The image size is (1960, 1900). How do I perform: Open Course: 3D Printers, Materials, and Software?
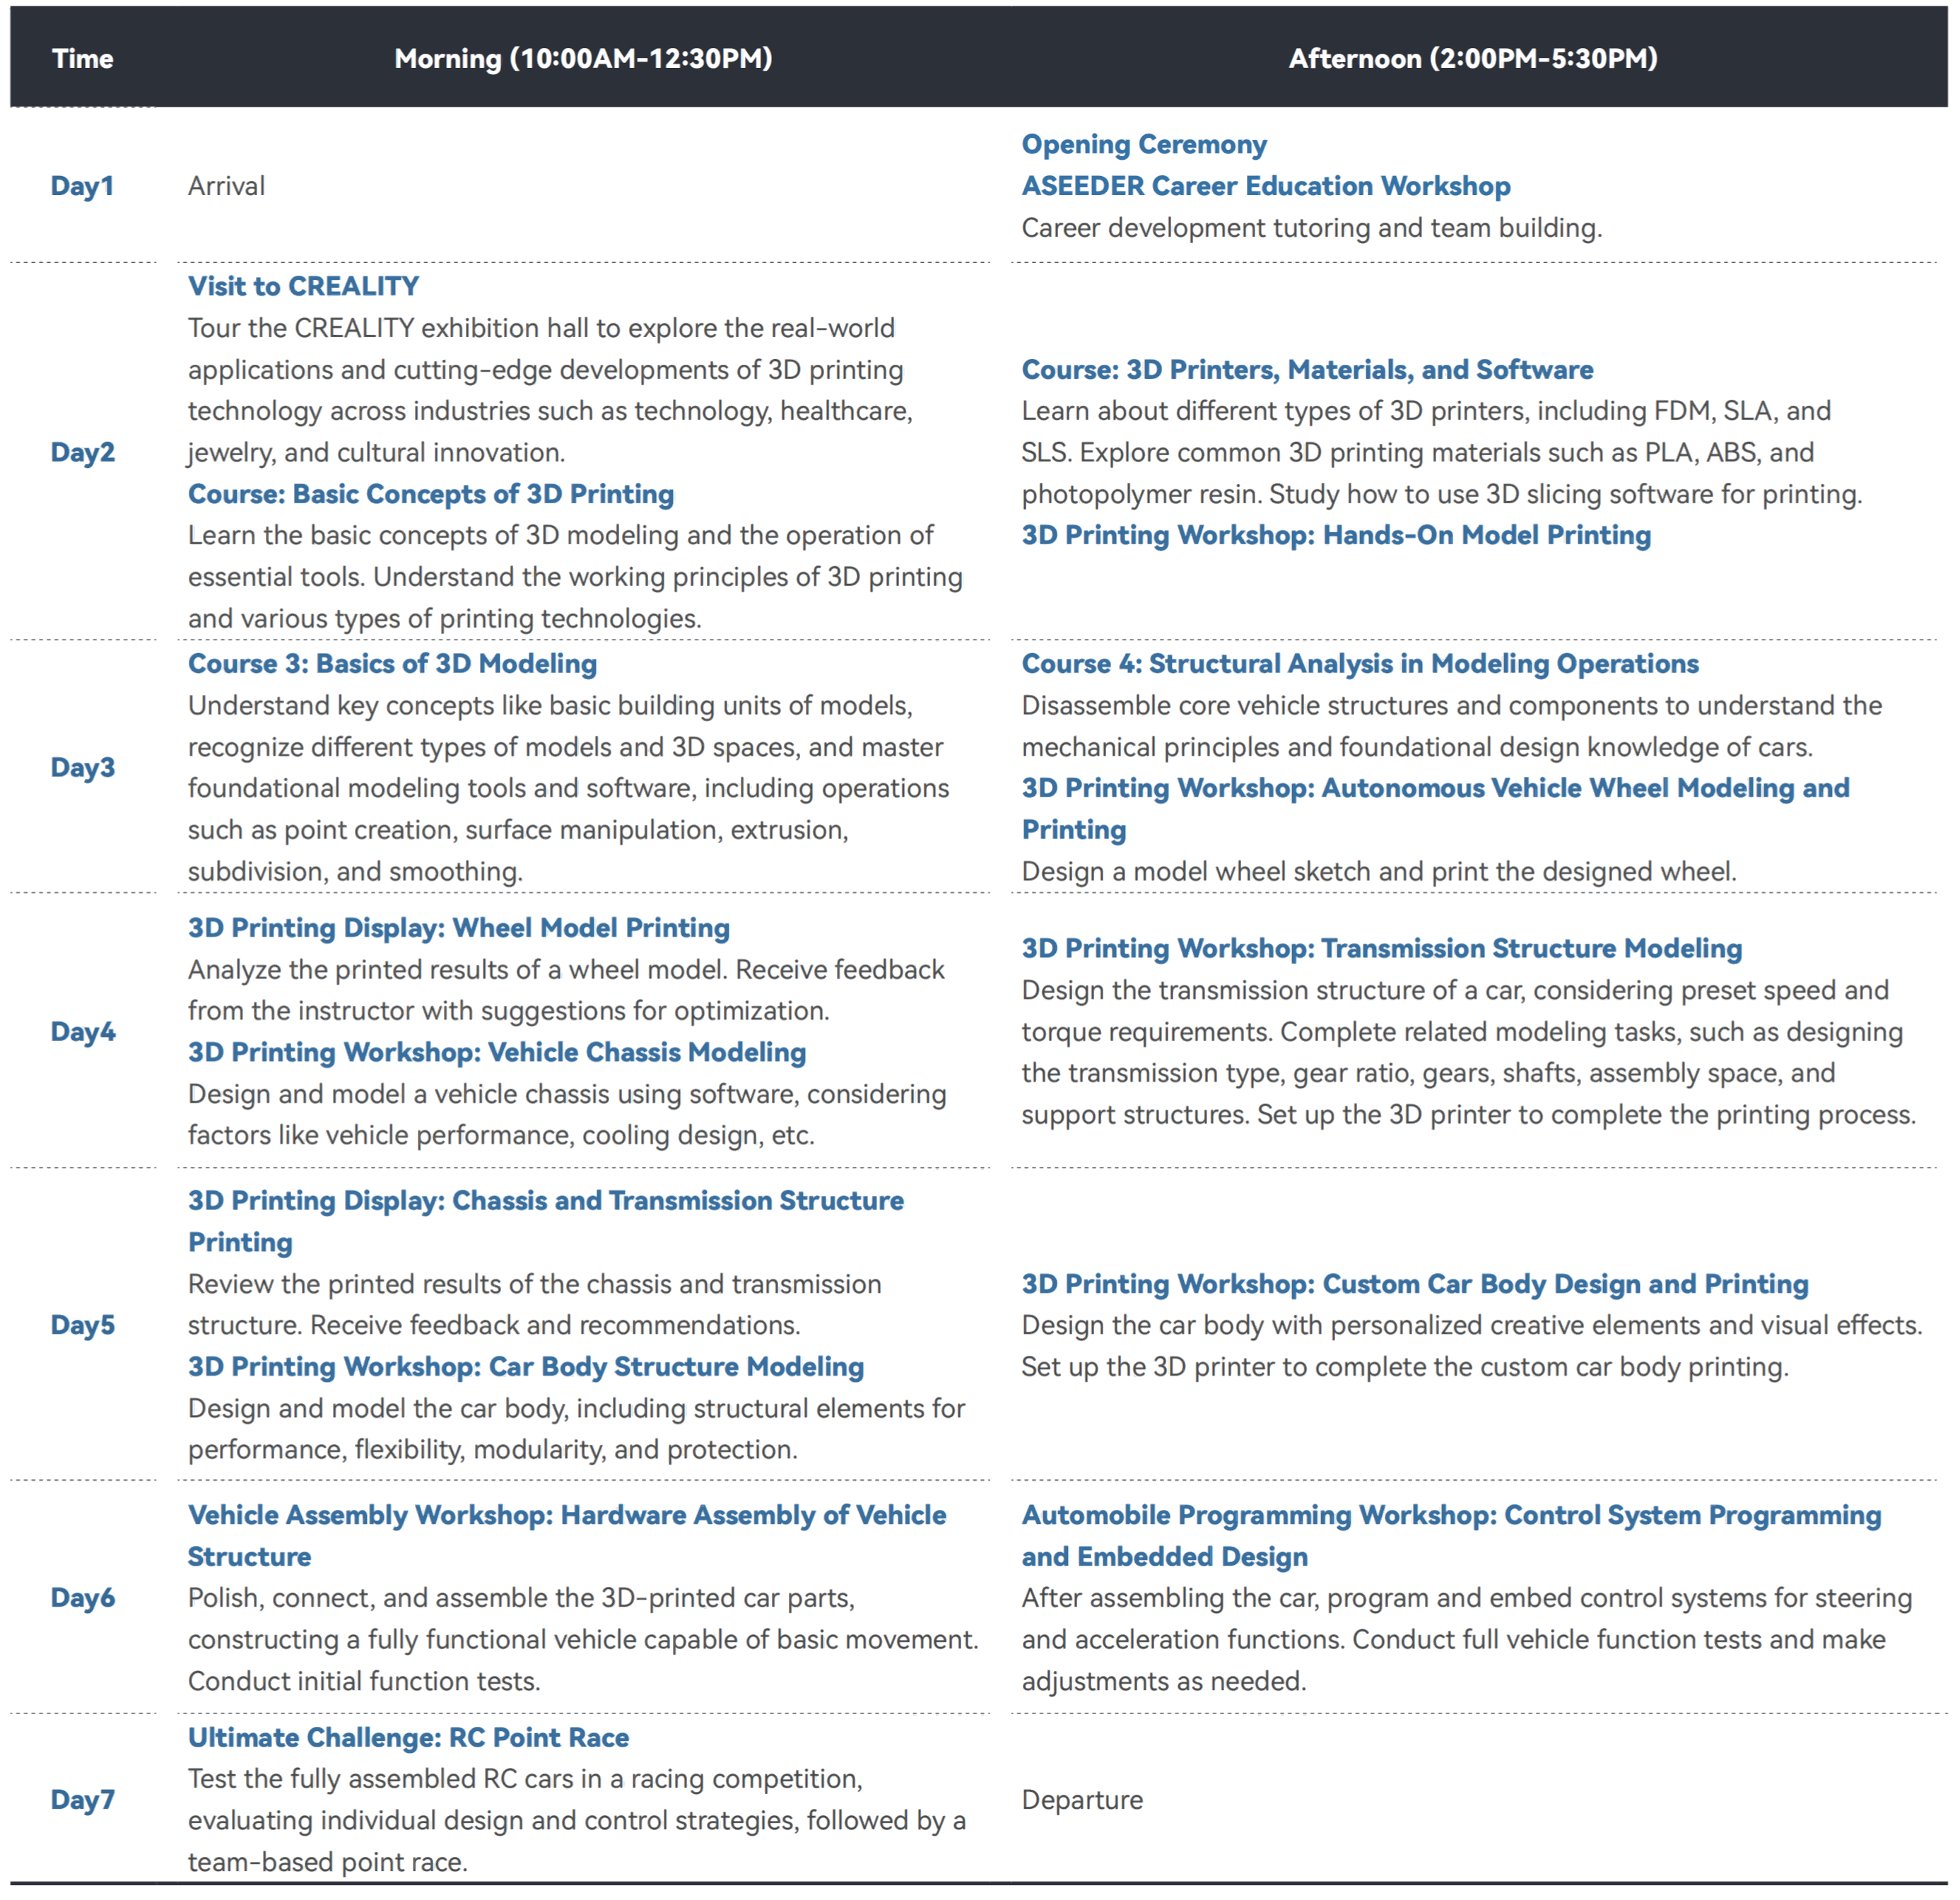tap(1306, 370)
